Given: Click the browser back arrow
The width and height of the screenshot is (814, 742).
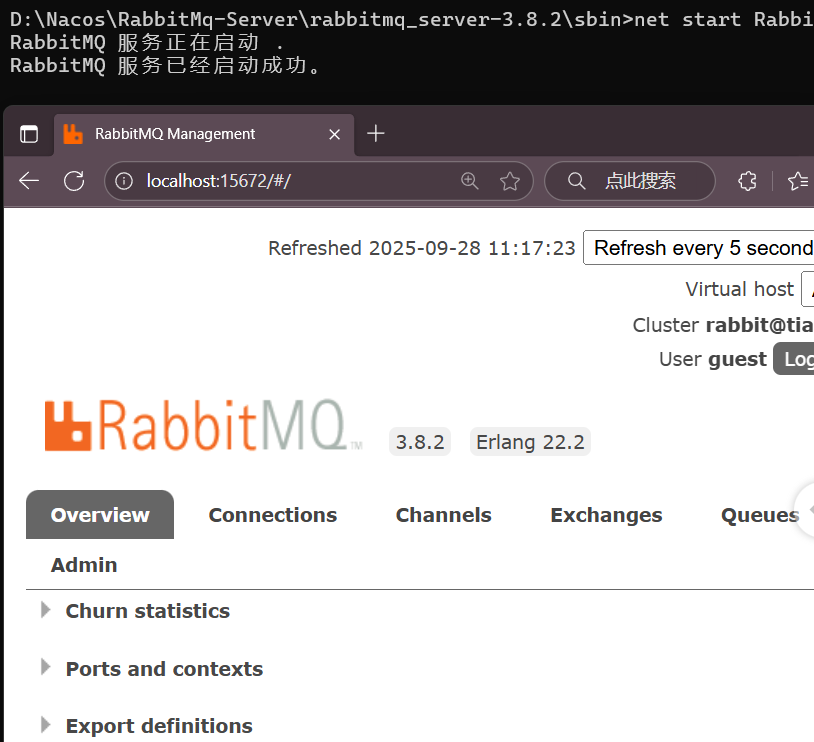Looking at the screenshot, I should 29,181.
